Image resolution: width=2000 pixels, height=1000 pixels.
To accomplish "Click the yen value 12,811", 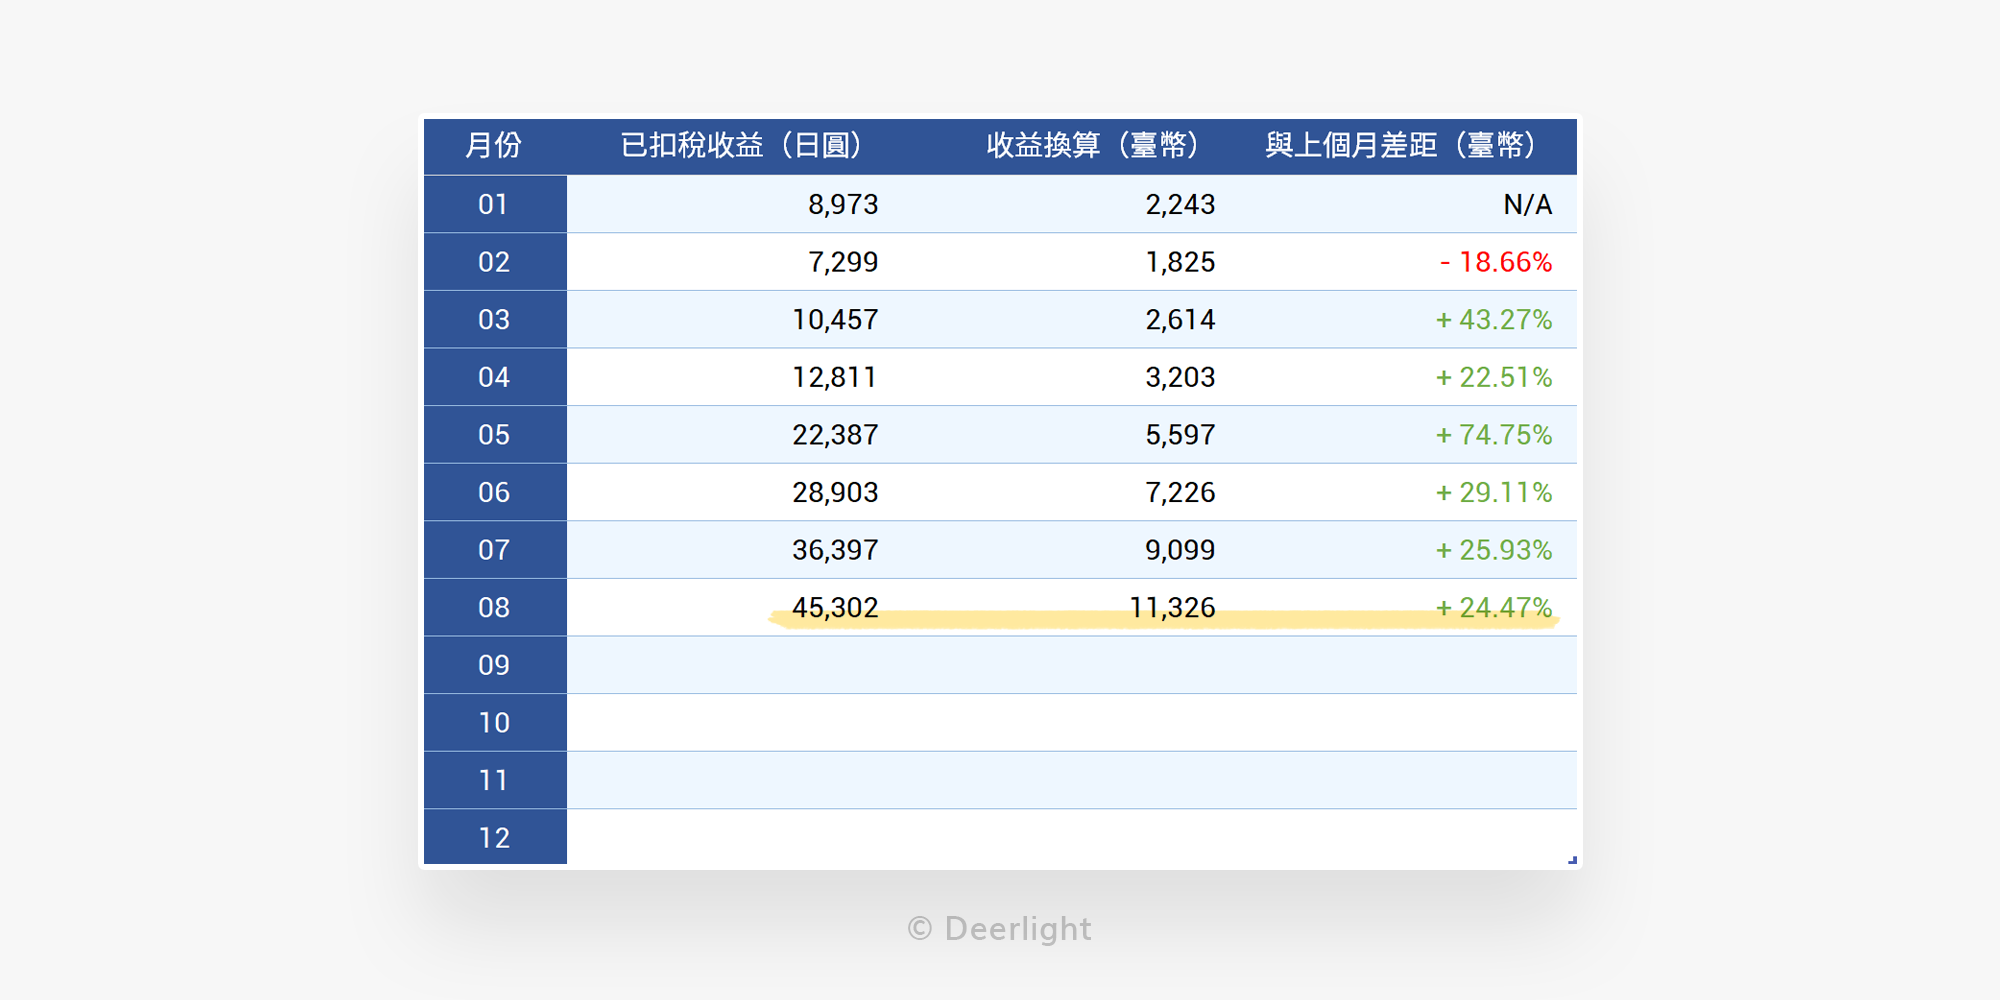I will click(835, 378).
